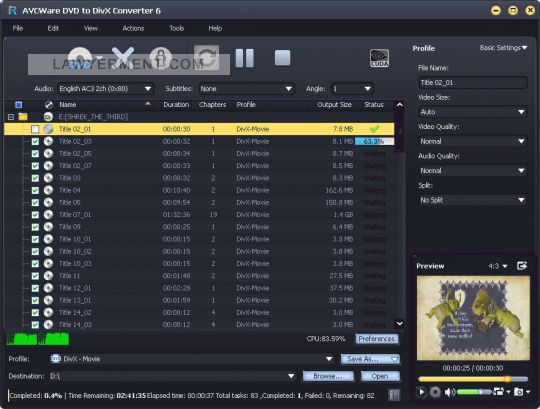Adjust the green preview volume slider

point(474,392)
